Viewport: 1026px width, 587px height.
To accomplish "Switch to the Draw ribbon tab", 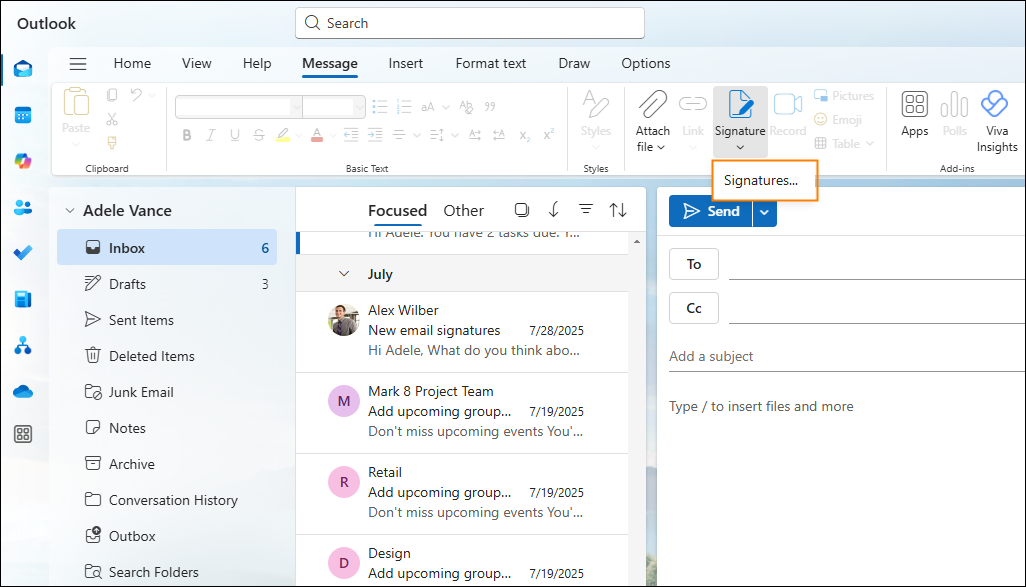I will [574, 63].
